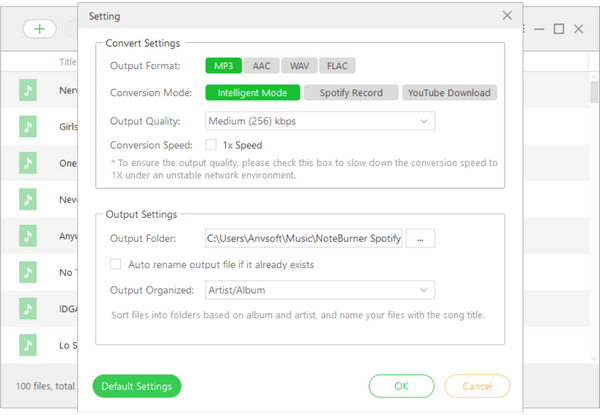Select WAV output format
Viewport: 600px width, 415px height.
(299, 66)
